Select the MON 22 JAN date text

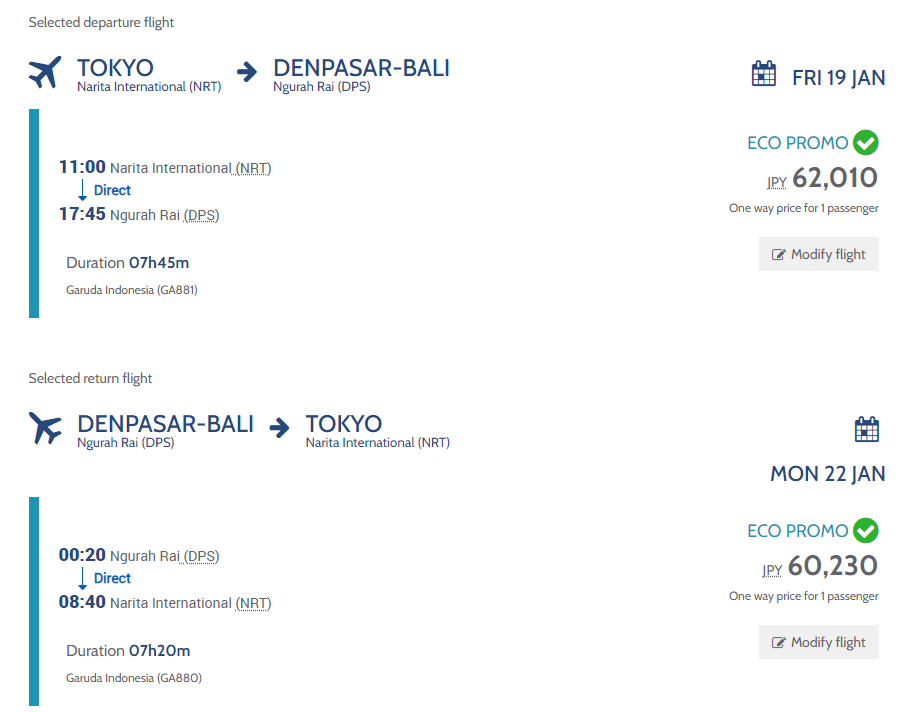click(827, 474)
